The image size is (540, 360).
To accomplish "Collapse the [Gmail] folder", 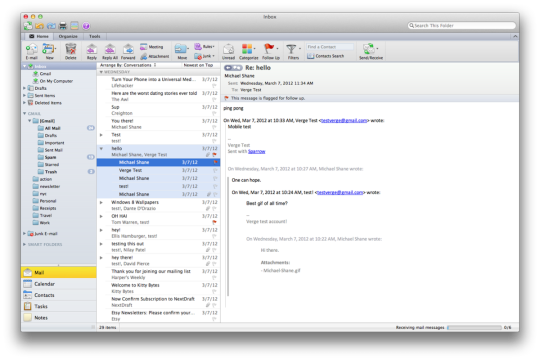I will pos(30,121).
